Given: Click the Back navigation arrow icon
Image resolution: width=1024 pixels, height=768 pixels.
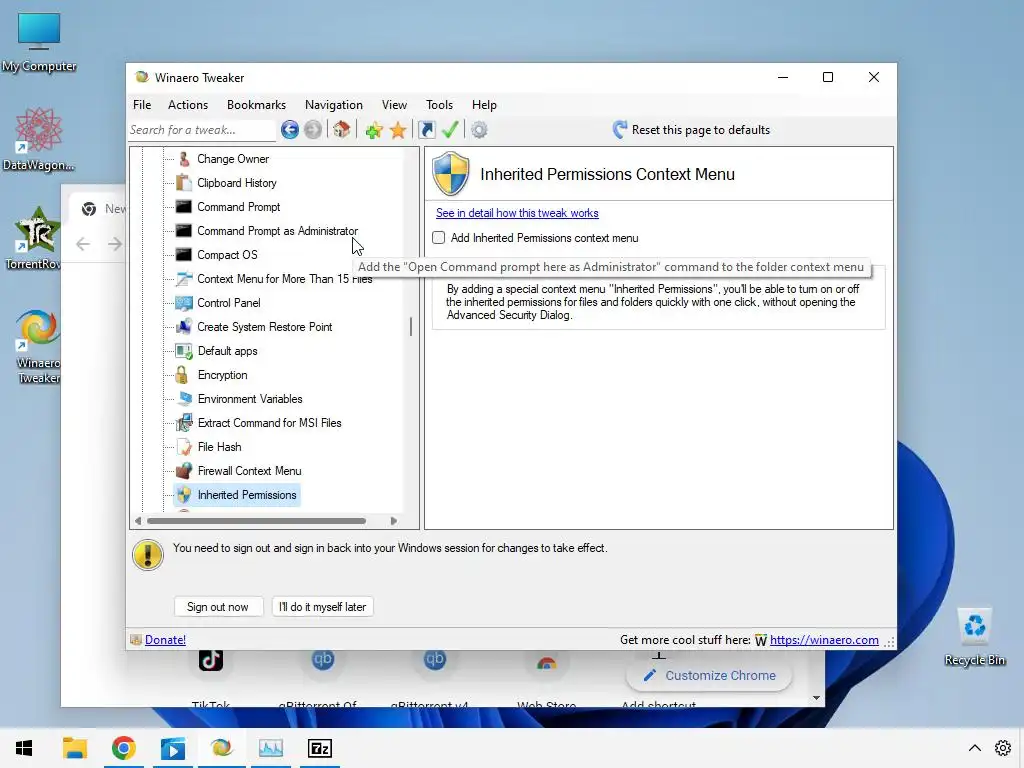Looking at the screenshot, I should [x=290, y=130].
